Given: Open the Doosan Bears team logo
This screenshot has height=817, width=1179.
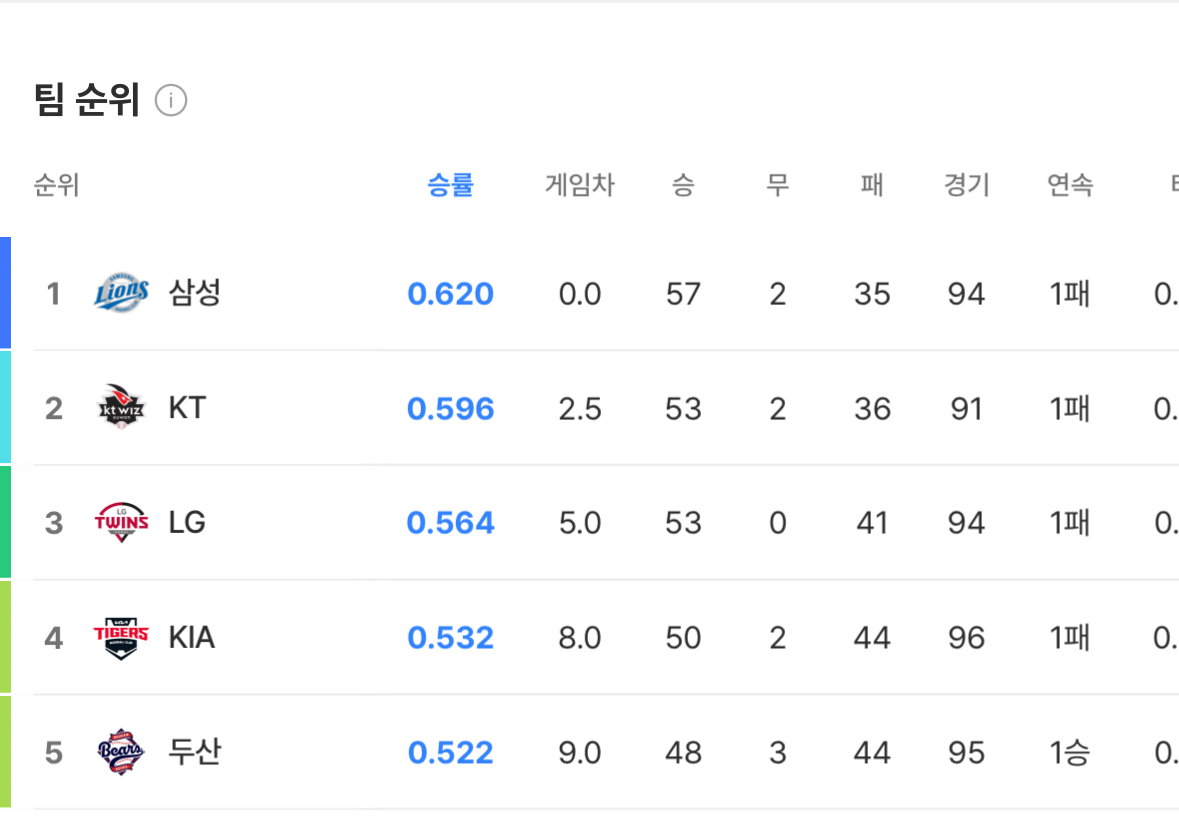Looking at the screenshot, I should (x=121, y=752).
